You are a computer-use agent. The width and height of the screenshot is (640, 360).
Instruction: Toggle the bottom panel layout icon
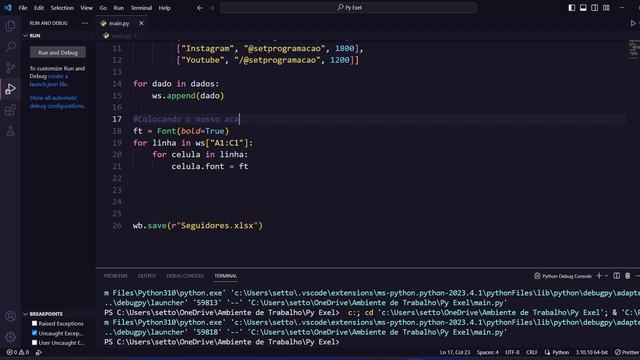(x=583, y=8)
